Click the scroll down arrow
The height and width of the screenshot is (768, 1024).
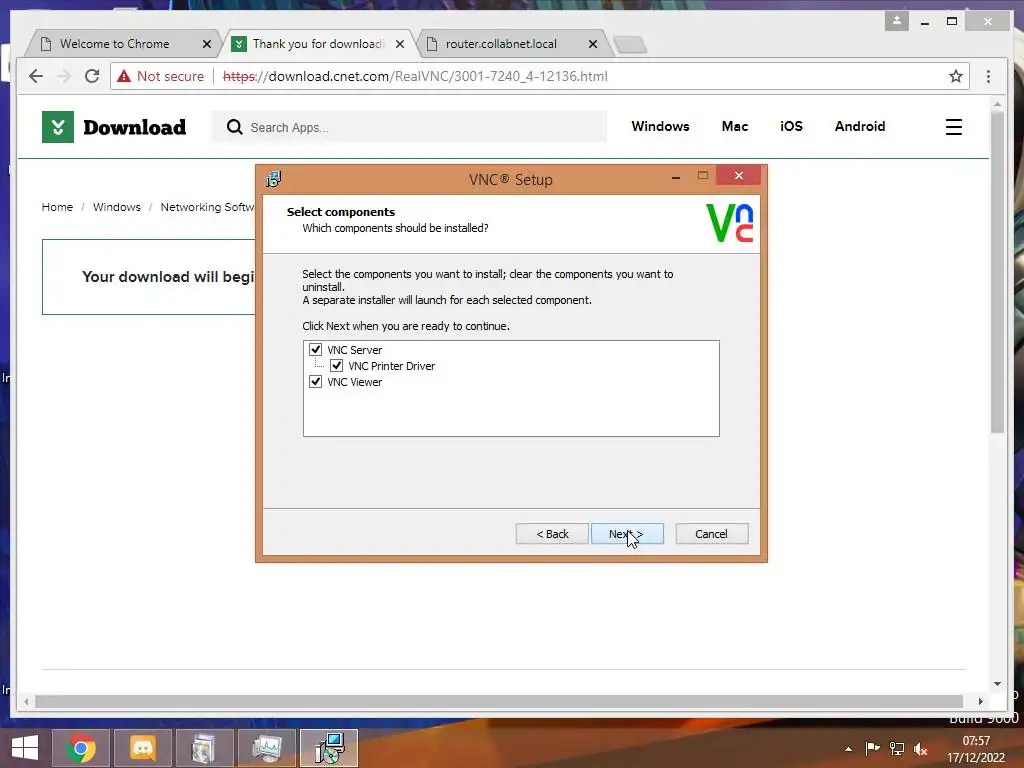(997, 684)
